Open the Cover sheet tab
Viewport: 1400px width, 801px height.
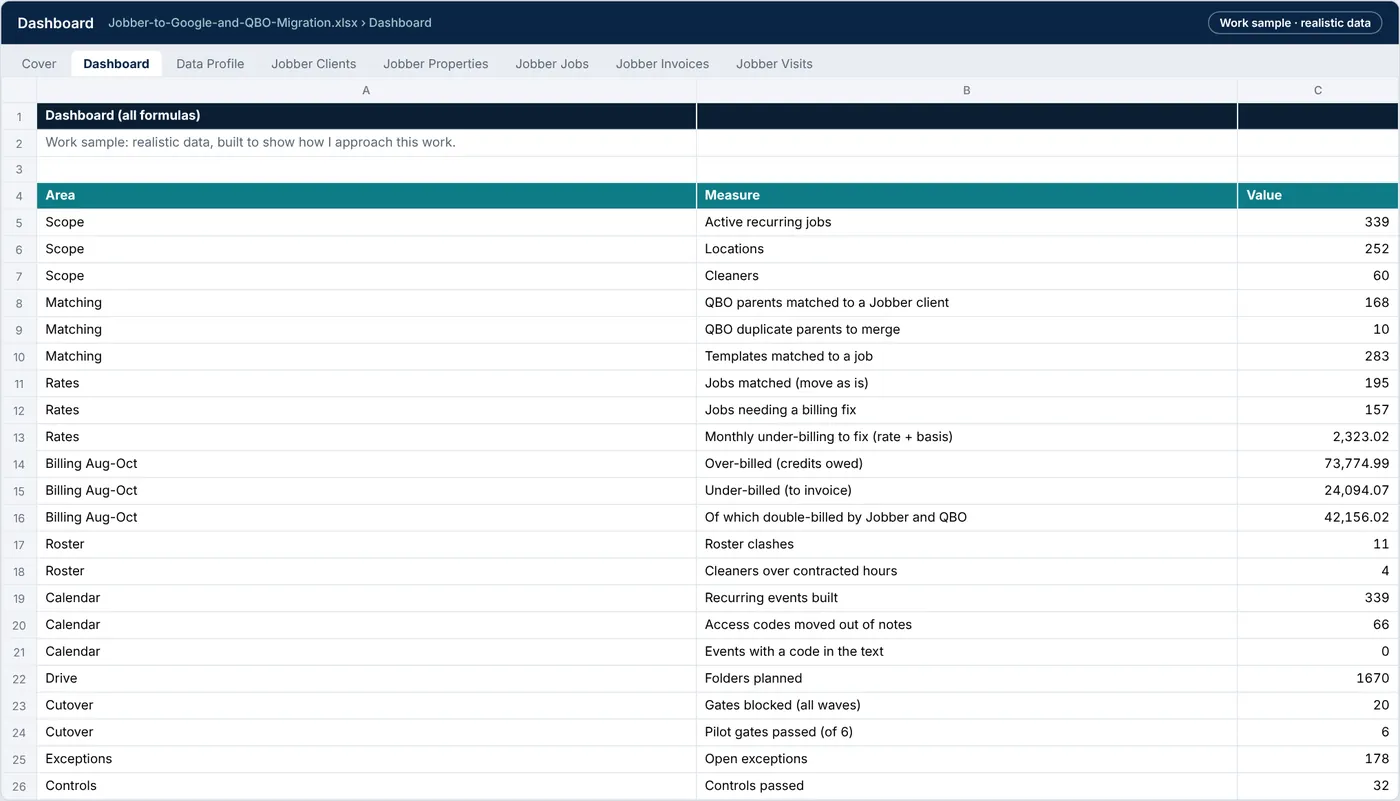[39, 64]
